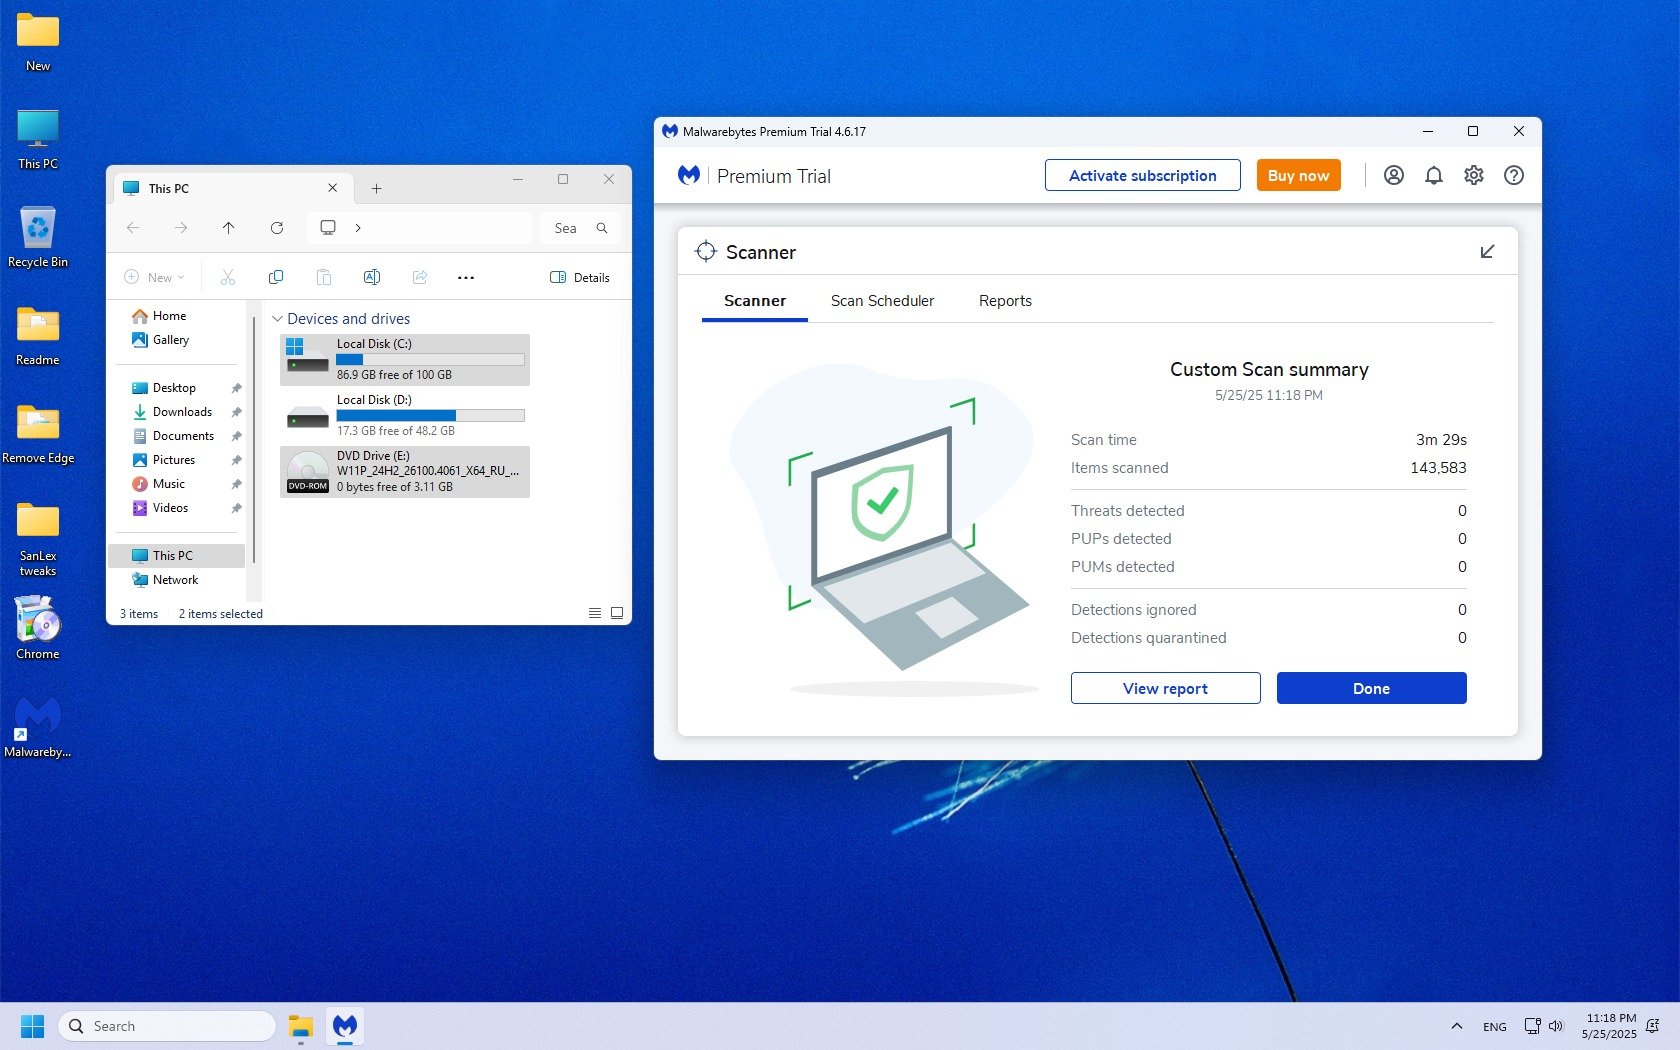Image resolution: width=1680 pixels, height=1050 pixels.
Task: Click the Up arrow in File Explorer
Action: tap(228, 228)
